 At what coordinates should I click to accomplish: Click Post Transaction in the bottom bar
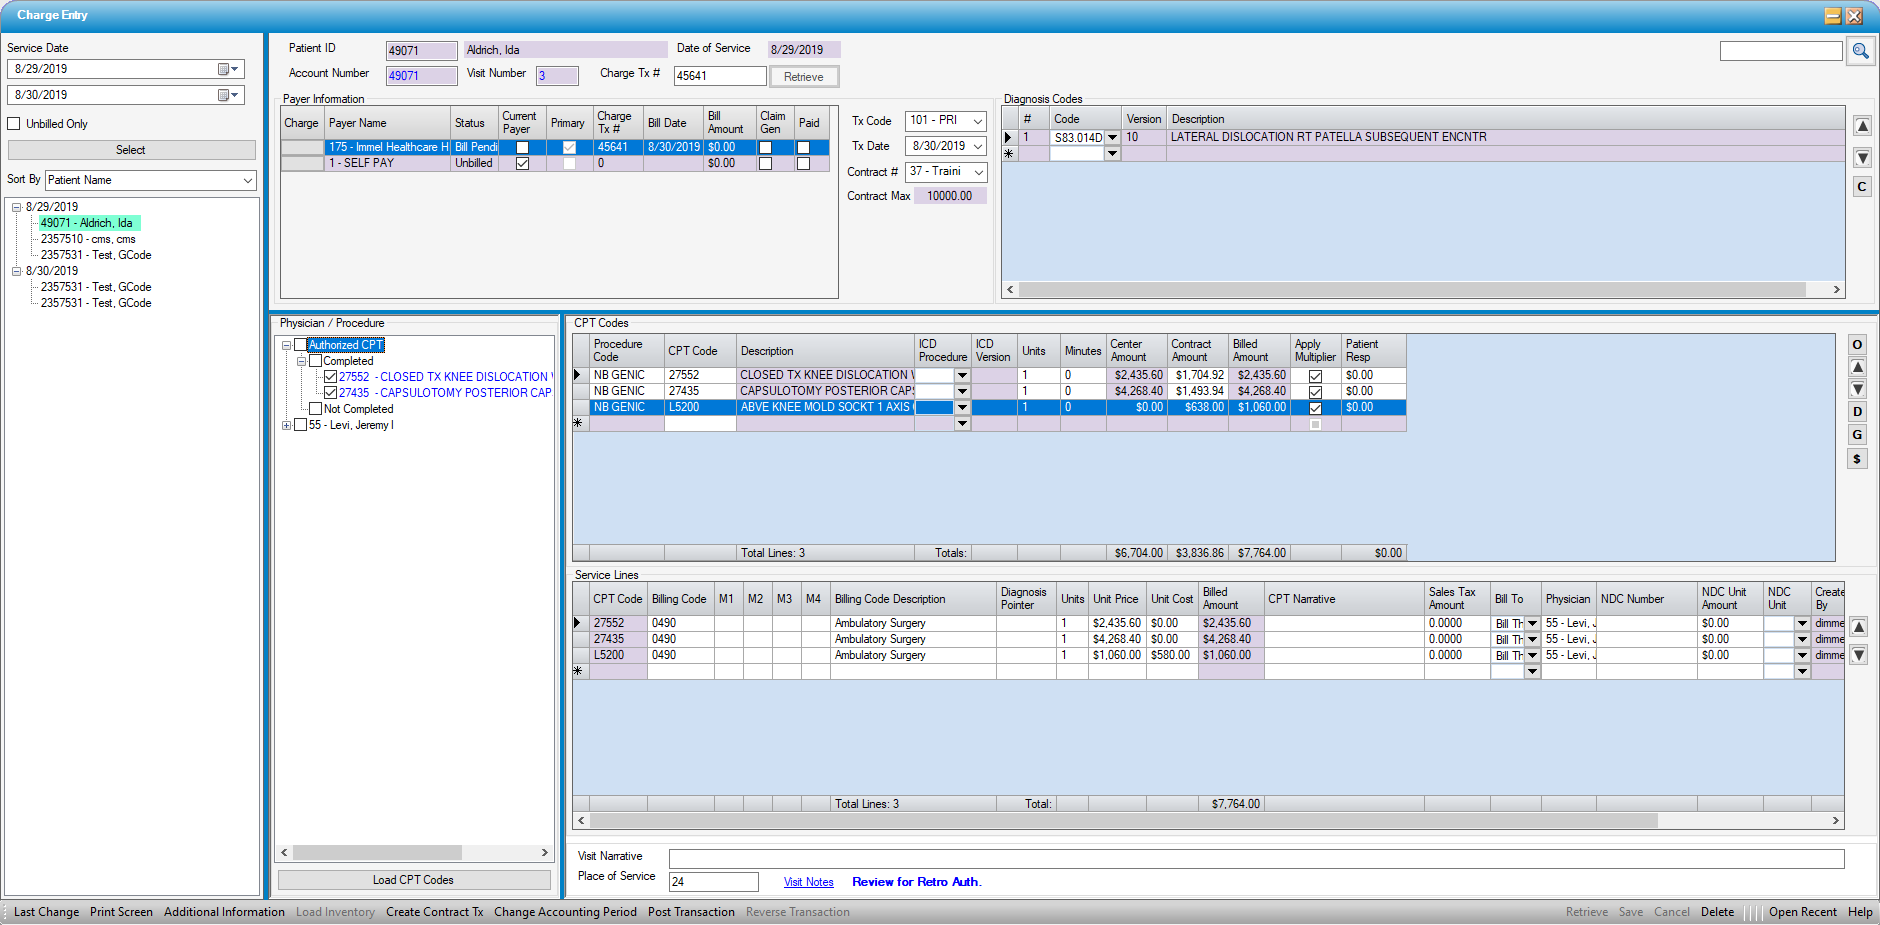[x=690, y=912]
